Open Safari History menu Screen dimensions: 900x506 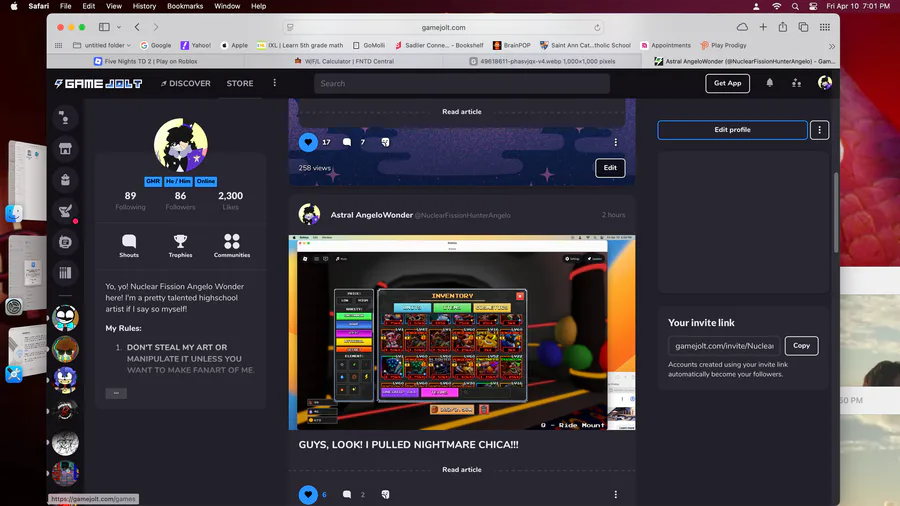point(144,6)
